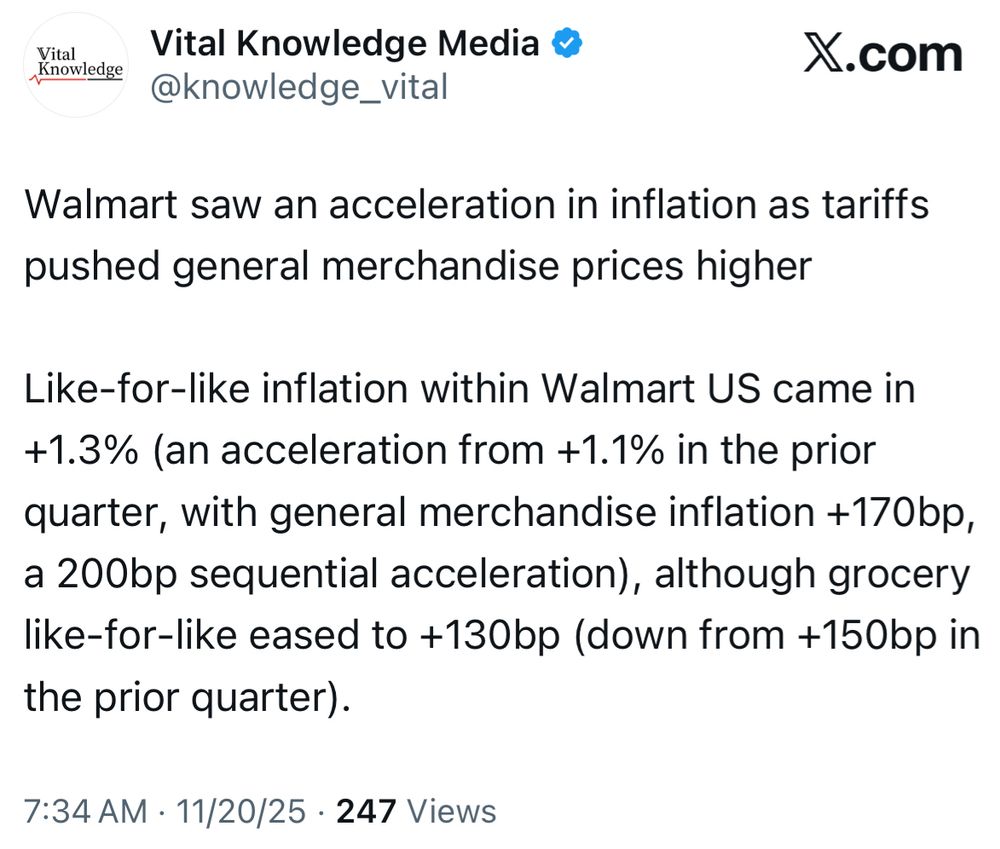
Task: Open the Vital Knowledge Media display name
Action: 344,43
